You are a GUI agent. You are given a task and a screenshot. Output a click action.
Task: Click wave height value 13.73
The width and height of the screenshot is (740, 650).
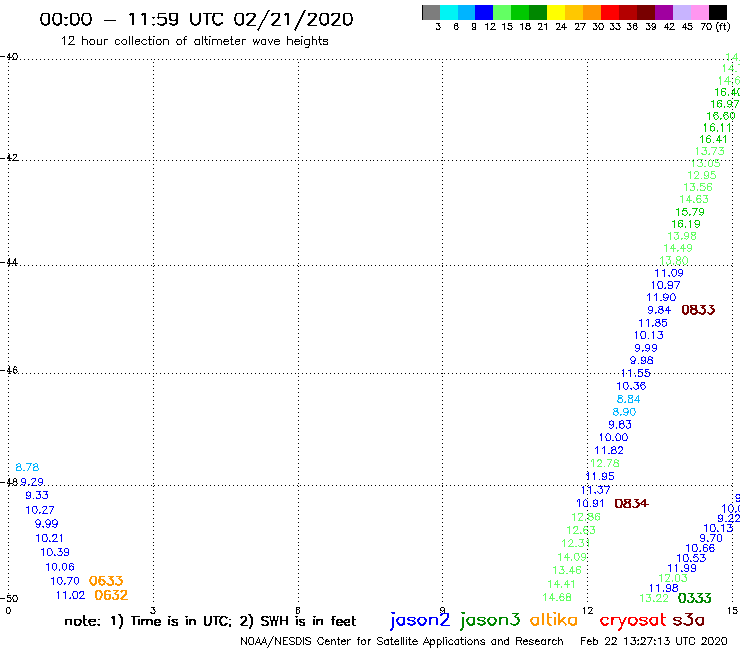click(710, 151)
